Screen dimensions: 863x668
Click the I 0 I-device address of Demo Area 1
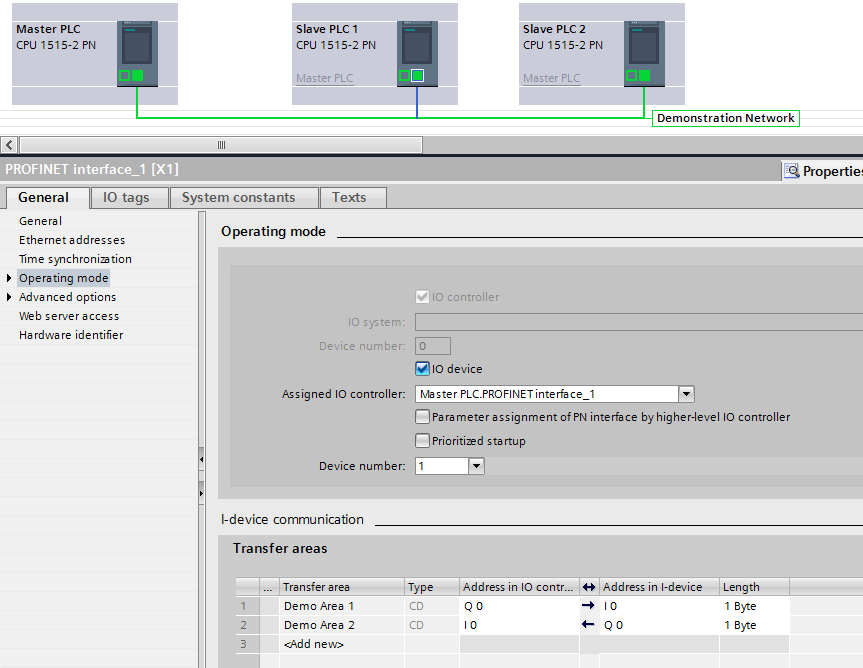point(659,606)
